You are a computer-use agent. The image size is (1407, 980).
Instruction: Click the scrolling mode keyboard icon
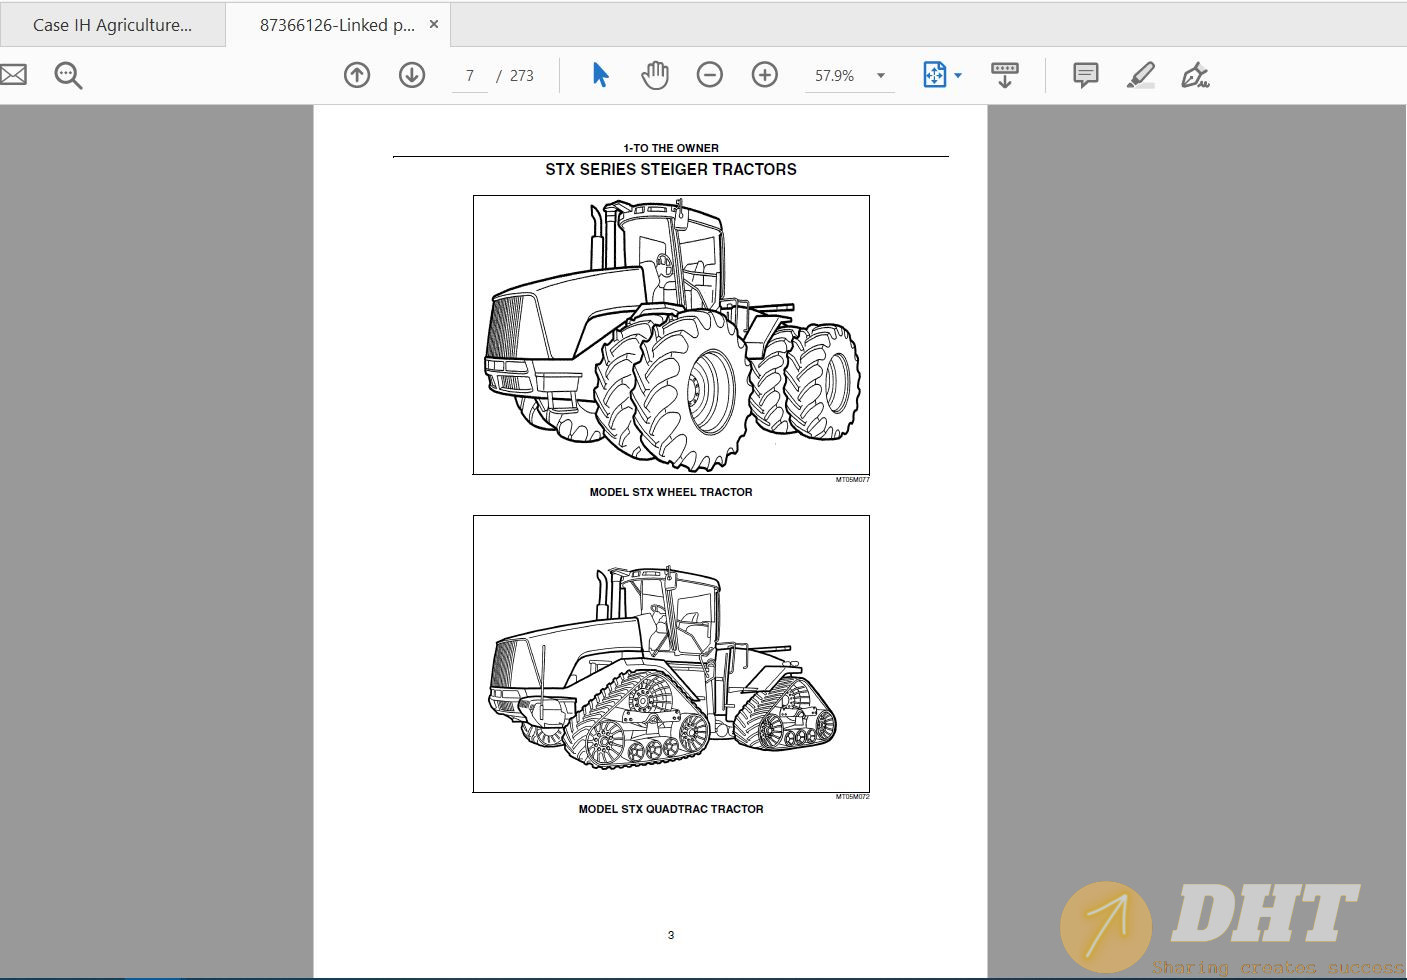1005,75
